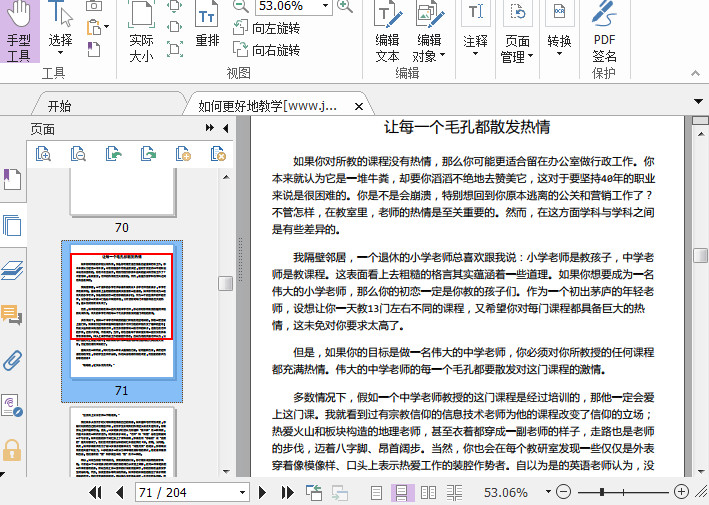The height and width of the screenshot is (505, 709).
Task: Switch to the Start (开始) tab
Action: tap(60, 105)
